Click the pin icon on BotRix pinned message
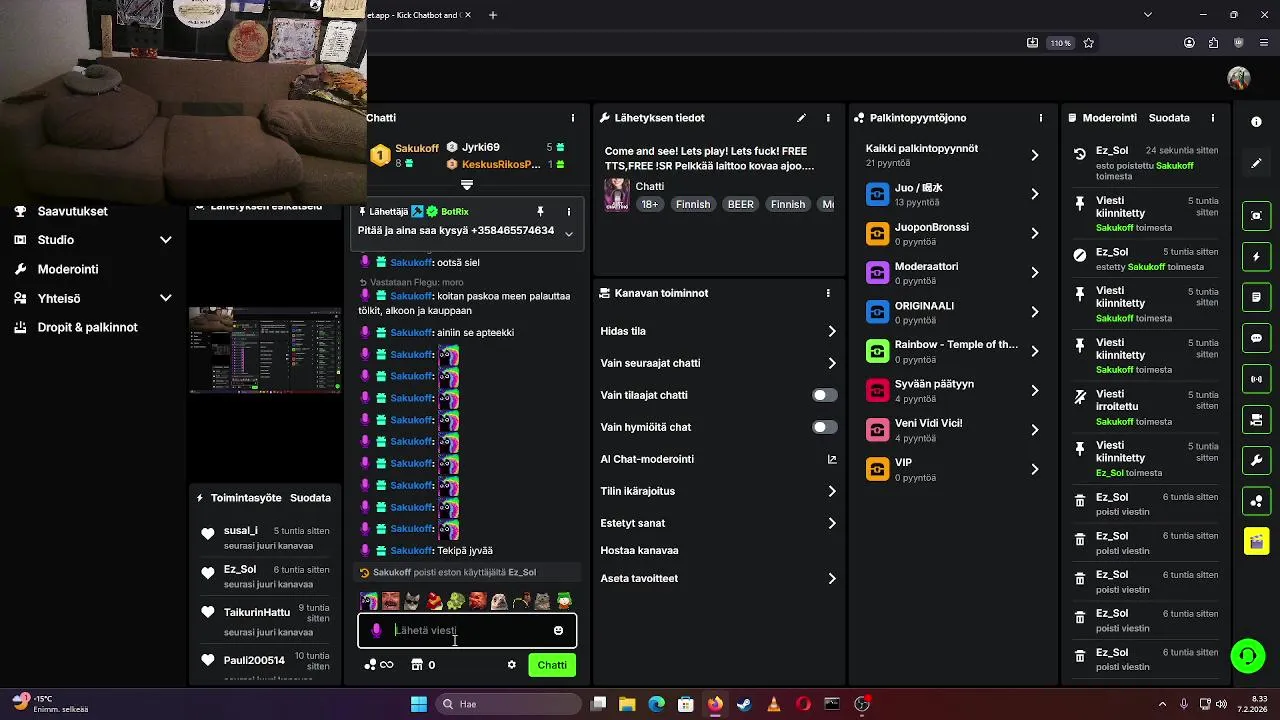 tap(540, 212)
